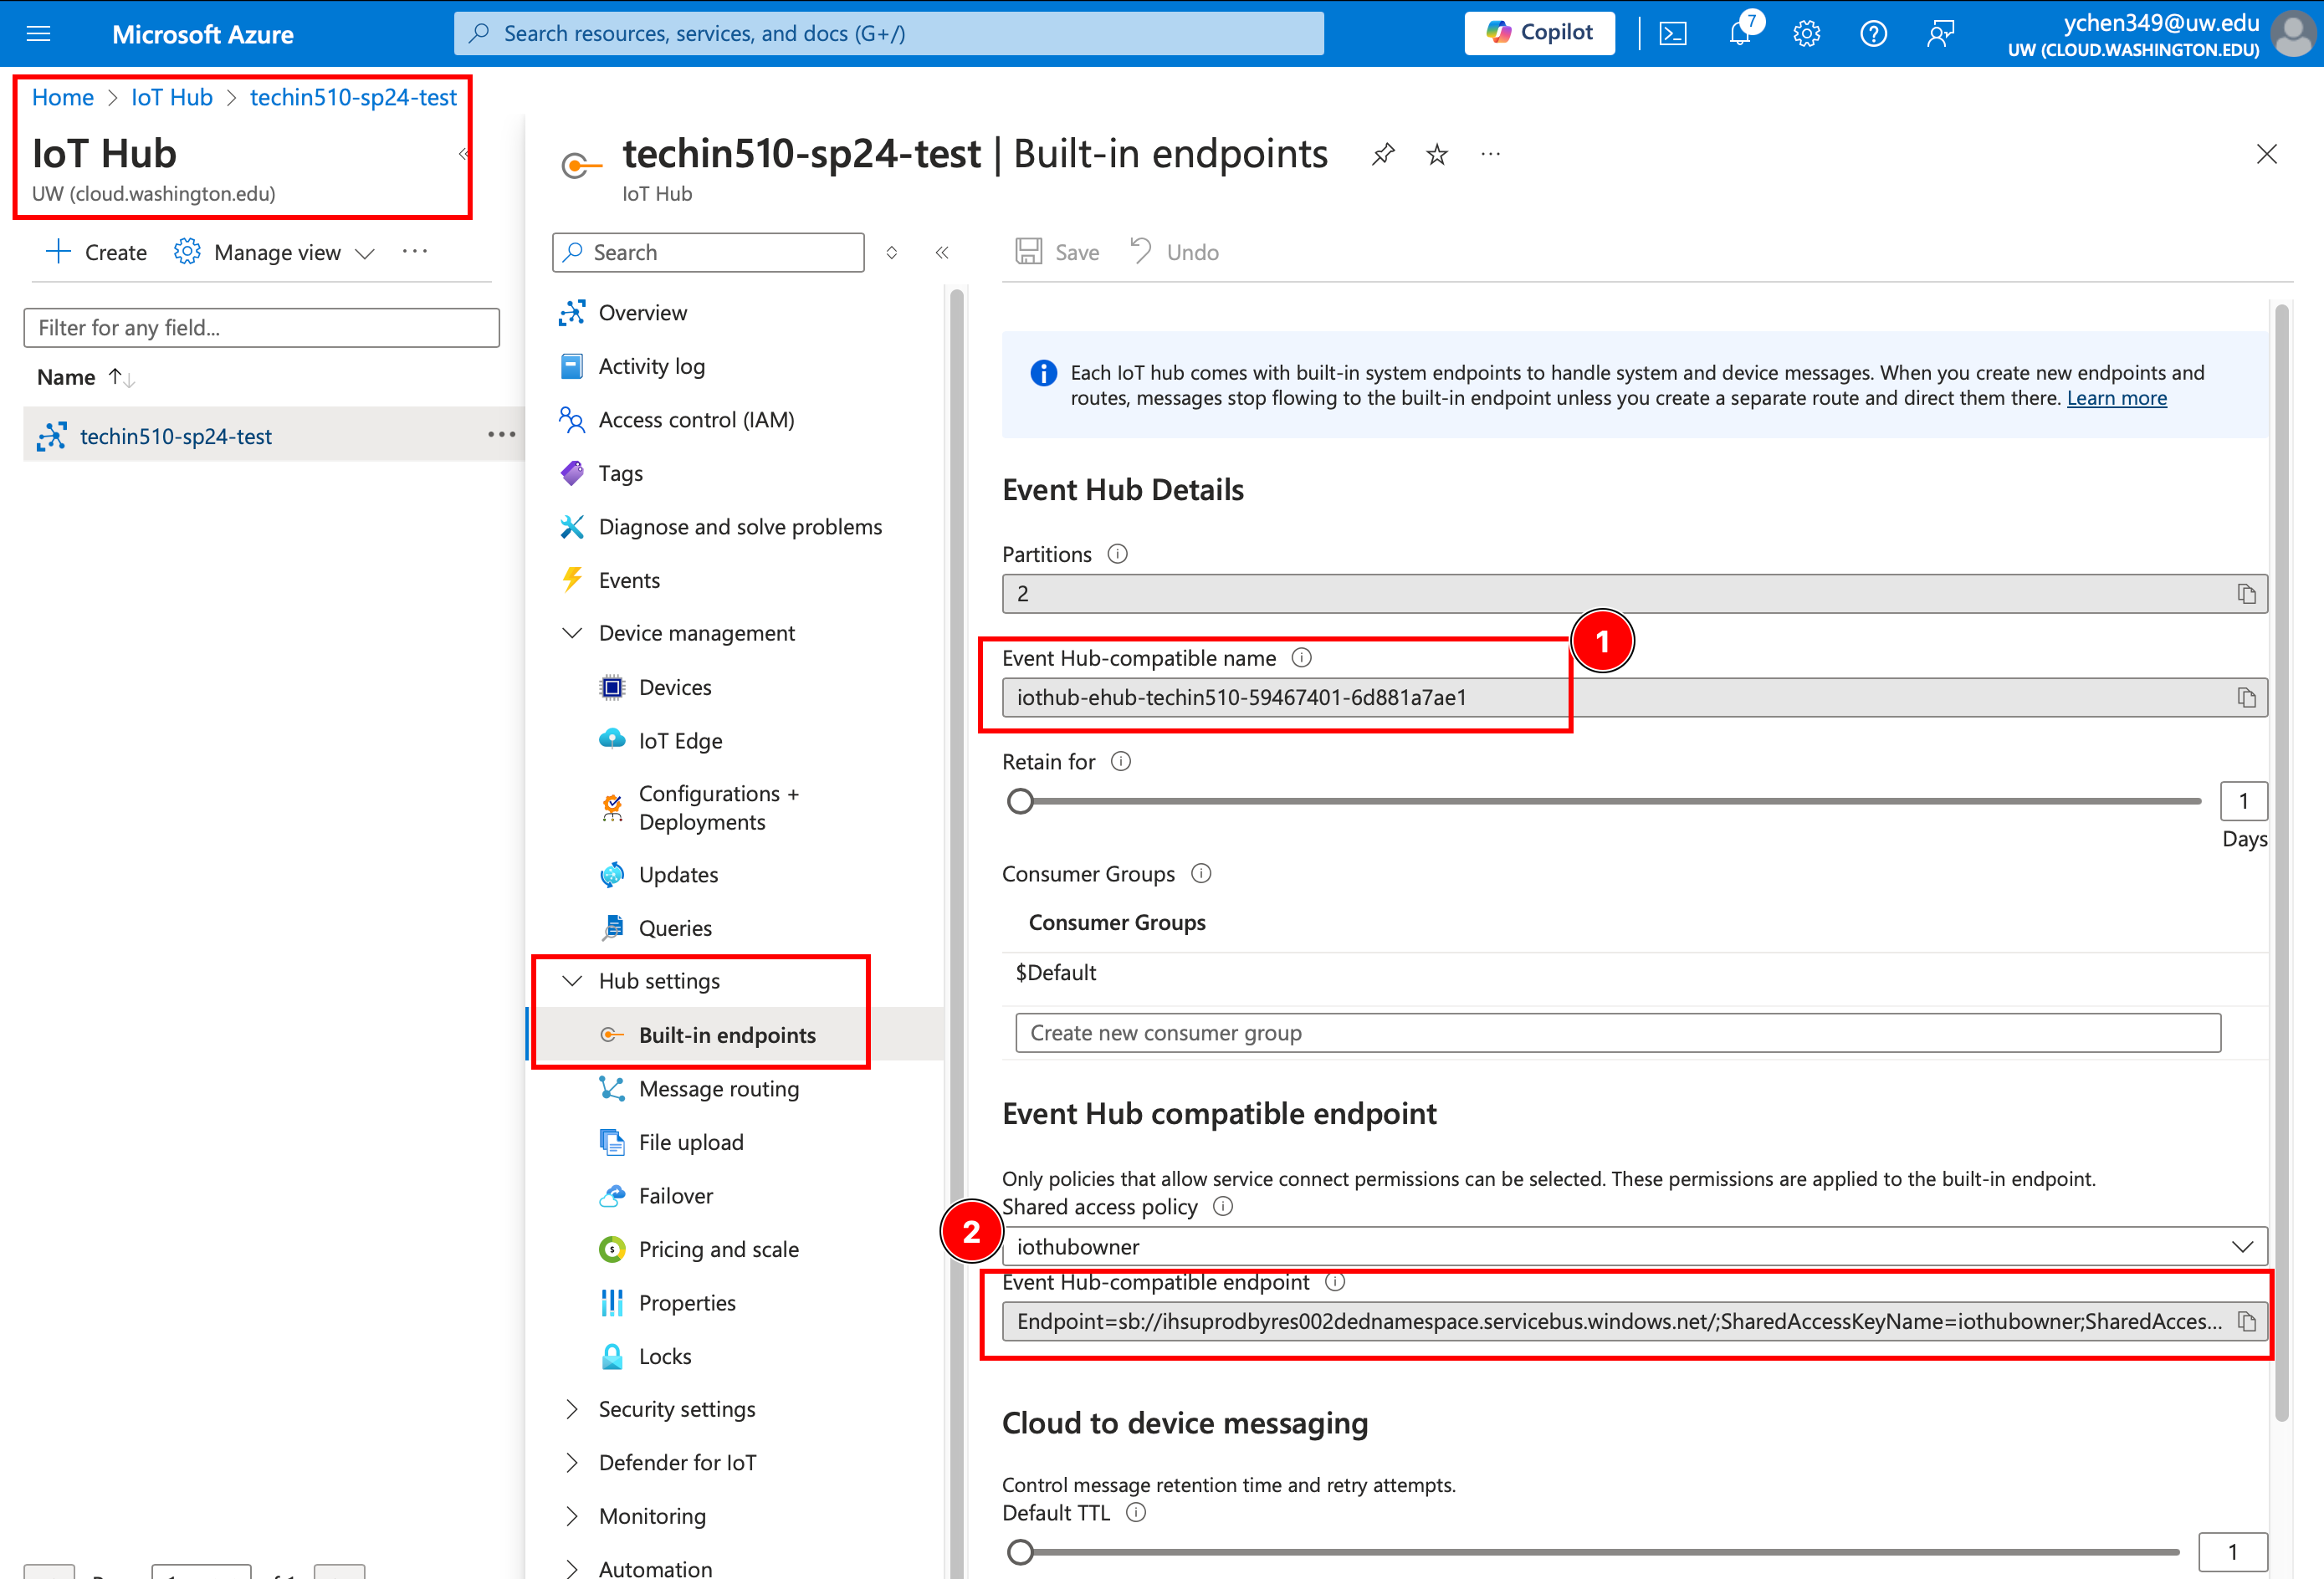Click the Create new consumer group field
Viewport: 2324px width, 1579px height.
1617,1033
